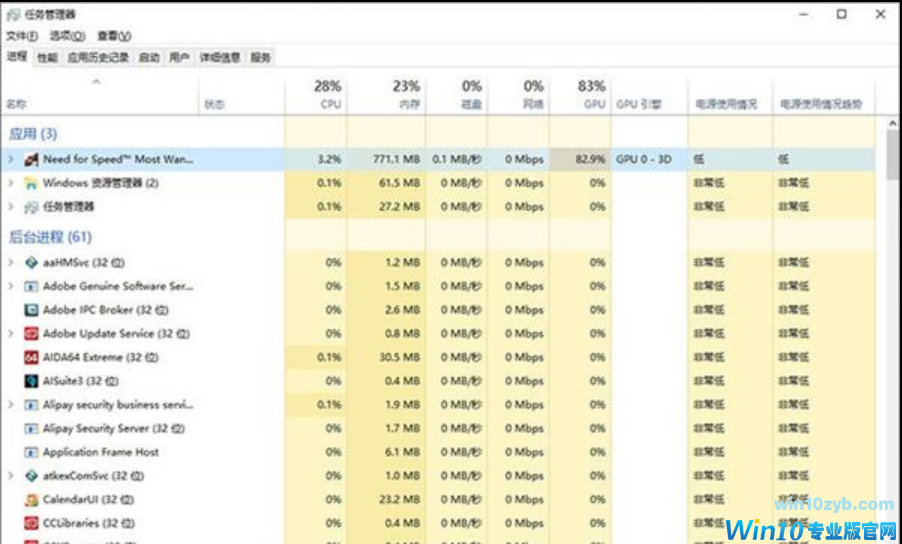Expand the atkexComSvc process entry
The image size is (902, 544).
pyautogui.click(x=10, y=476)
